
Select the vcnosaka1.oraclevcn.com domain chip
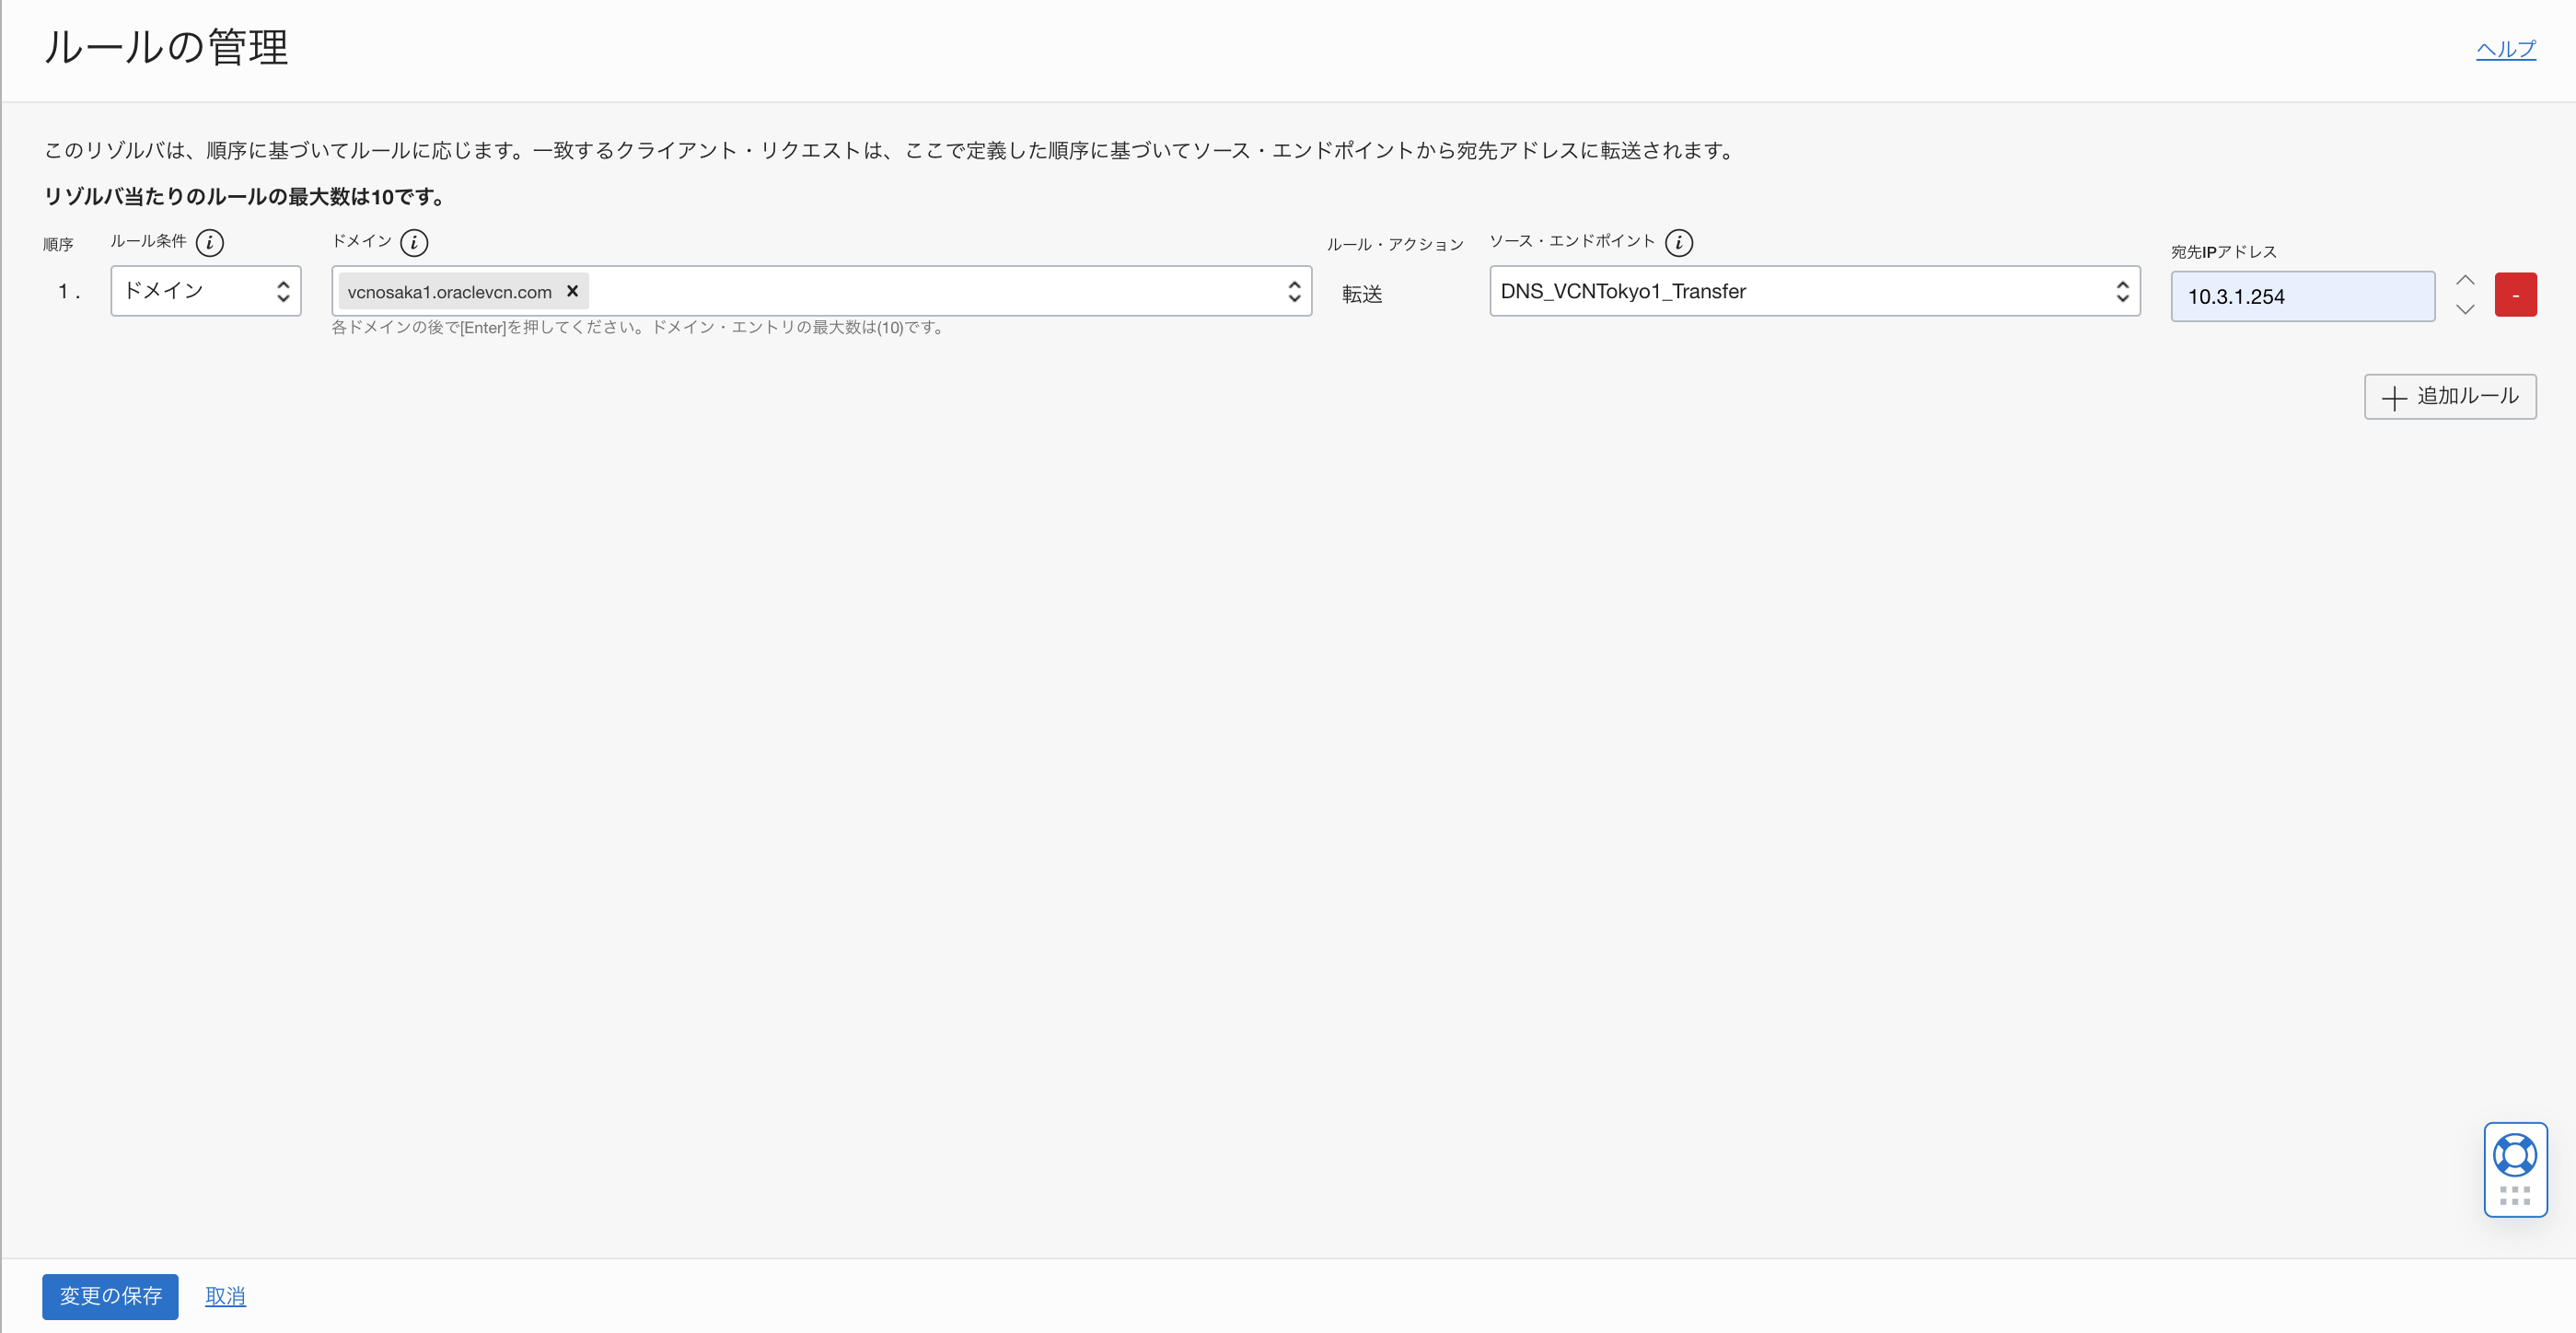pos(450,291)
